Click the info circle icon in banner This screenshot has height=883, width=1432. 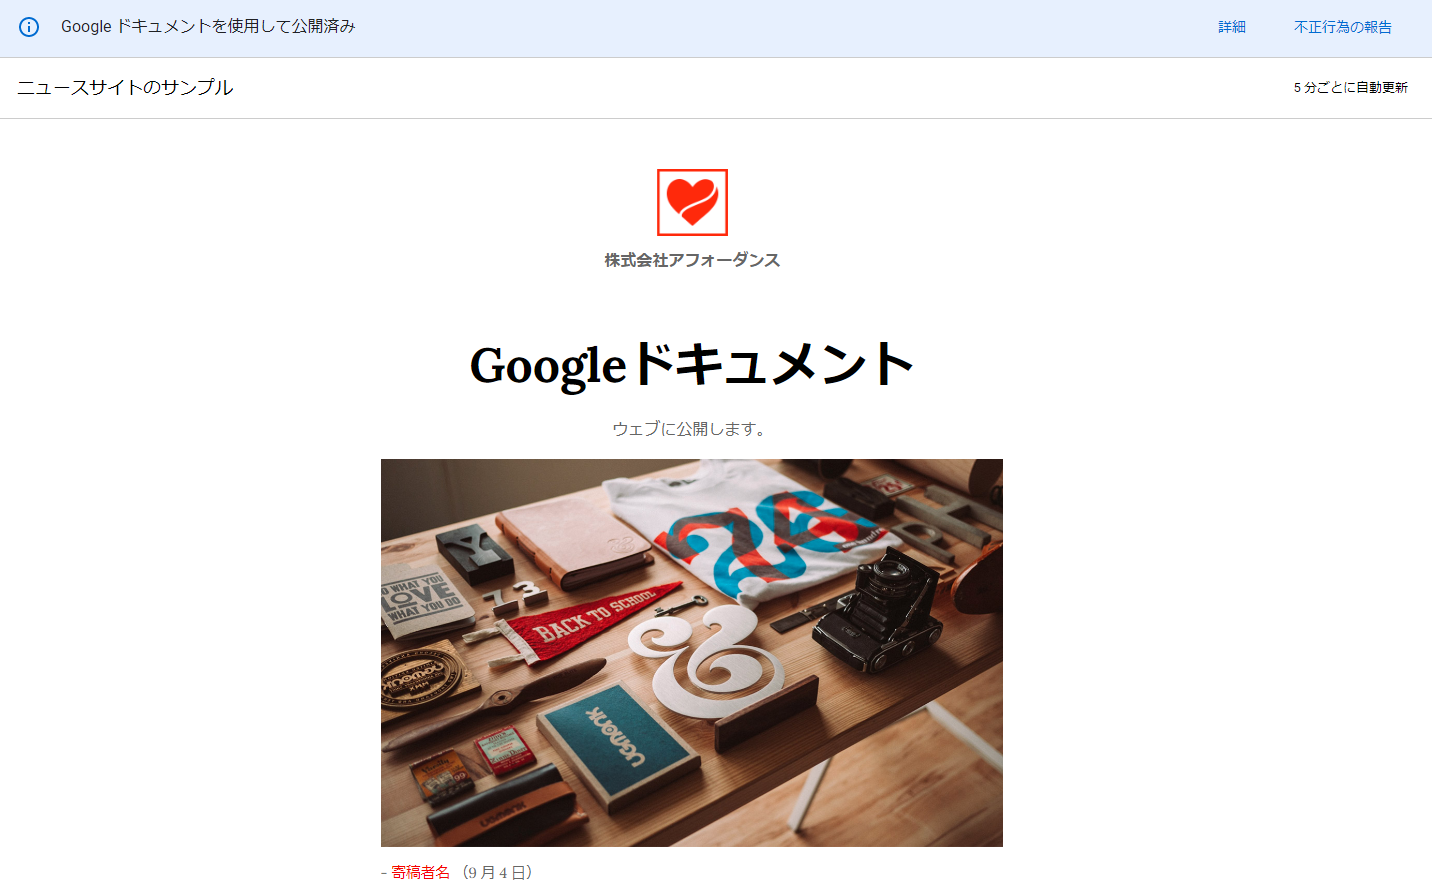(x=29, y=27)
